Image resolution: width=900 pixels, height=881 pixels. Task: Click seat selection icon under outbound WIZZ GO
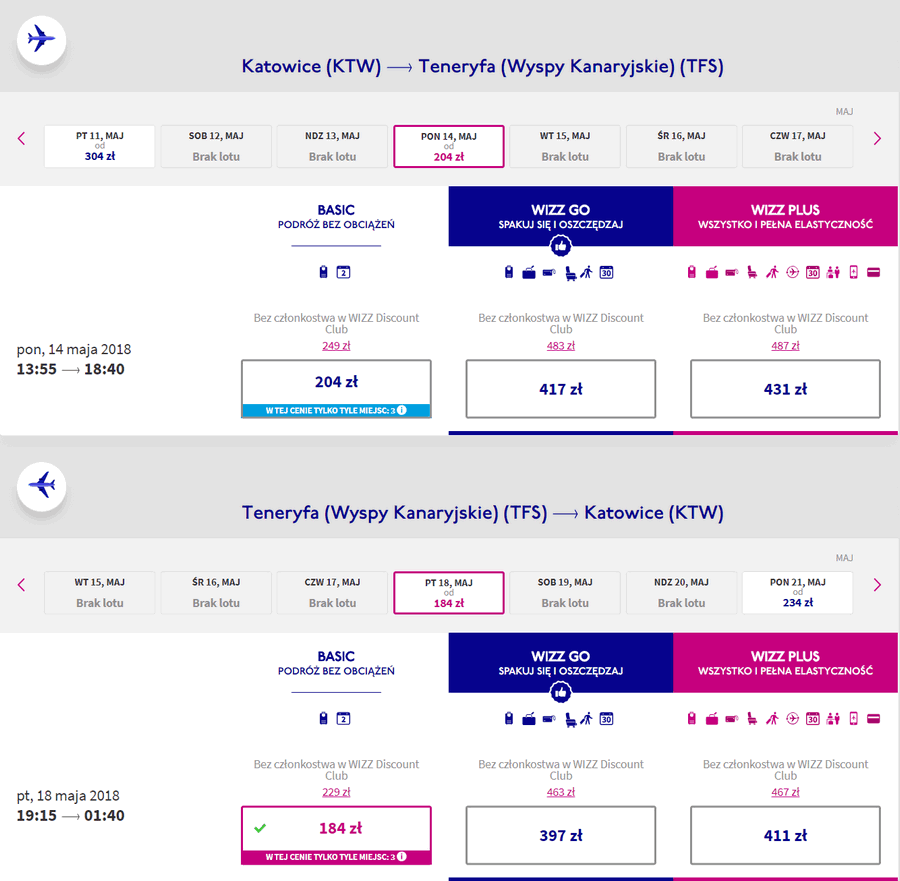pos(570,273)
